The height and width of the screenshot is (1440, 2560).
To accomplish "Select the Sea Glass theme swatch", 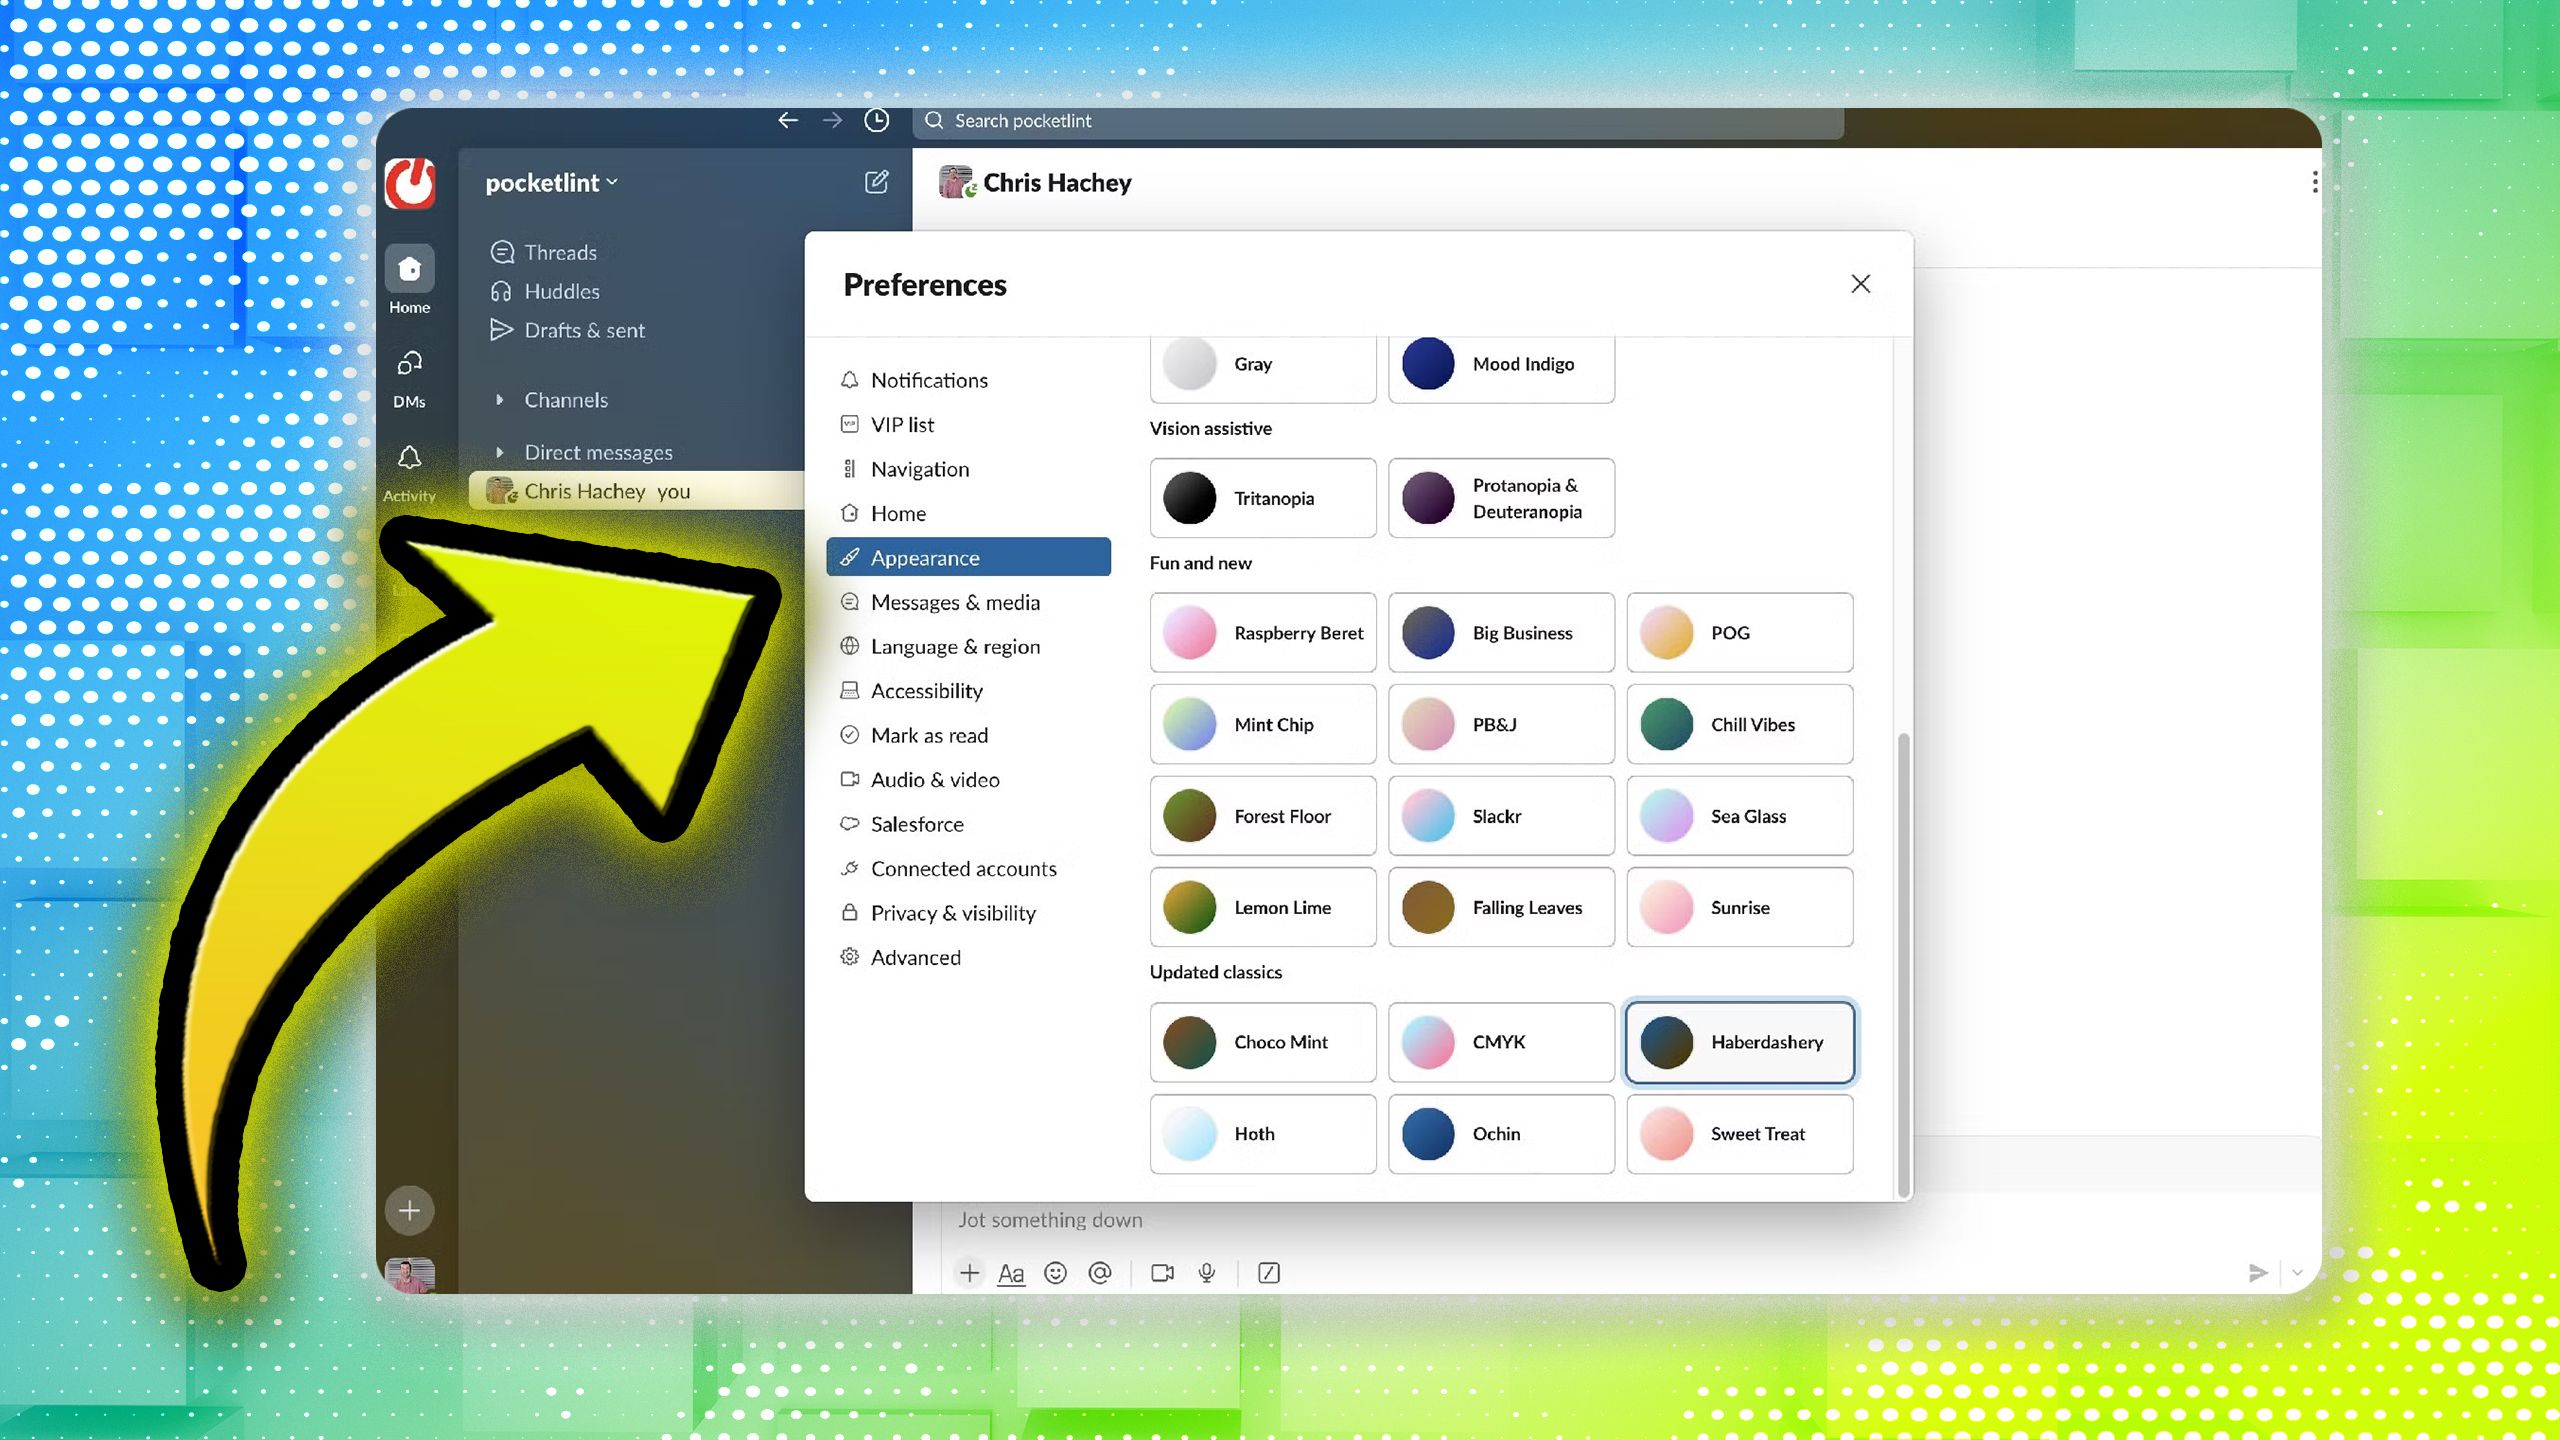I will [1737, 814].
